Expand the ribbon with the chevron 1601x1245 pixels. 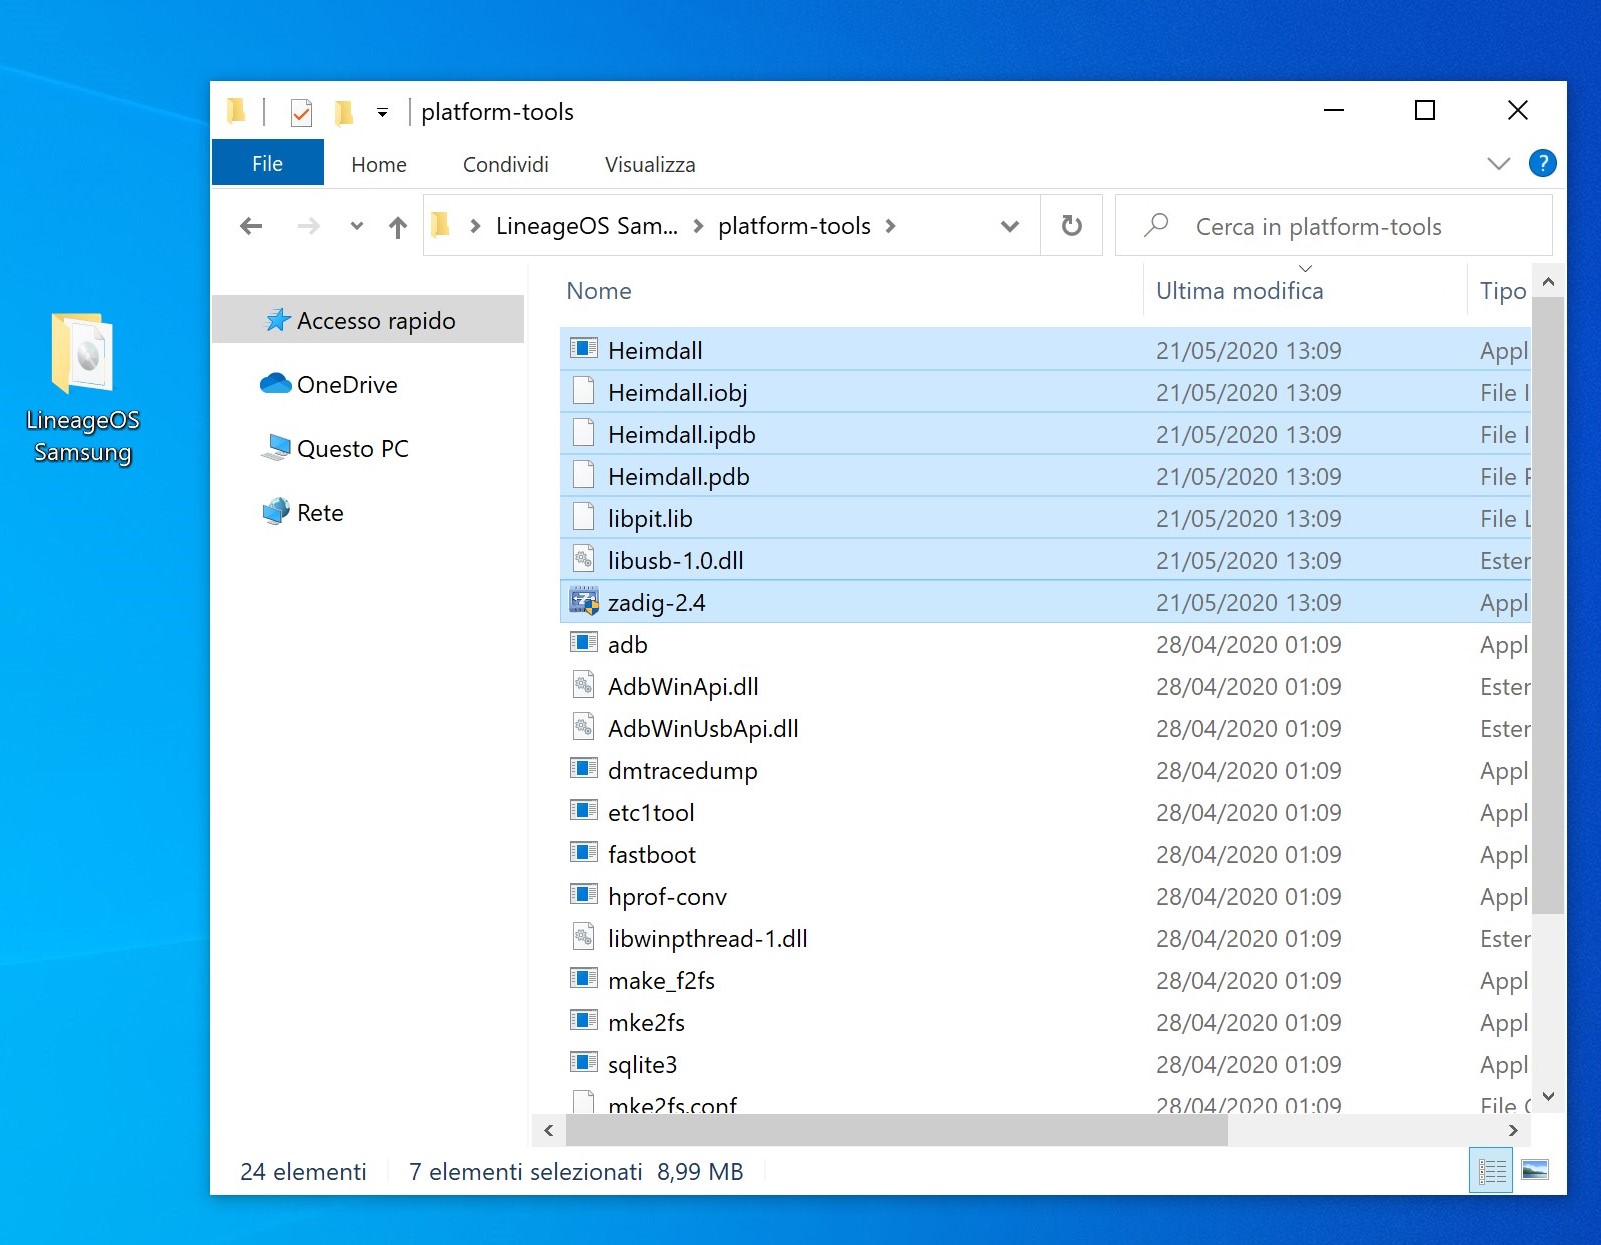coord(1498,163)
